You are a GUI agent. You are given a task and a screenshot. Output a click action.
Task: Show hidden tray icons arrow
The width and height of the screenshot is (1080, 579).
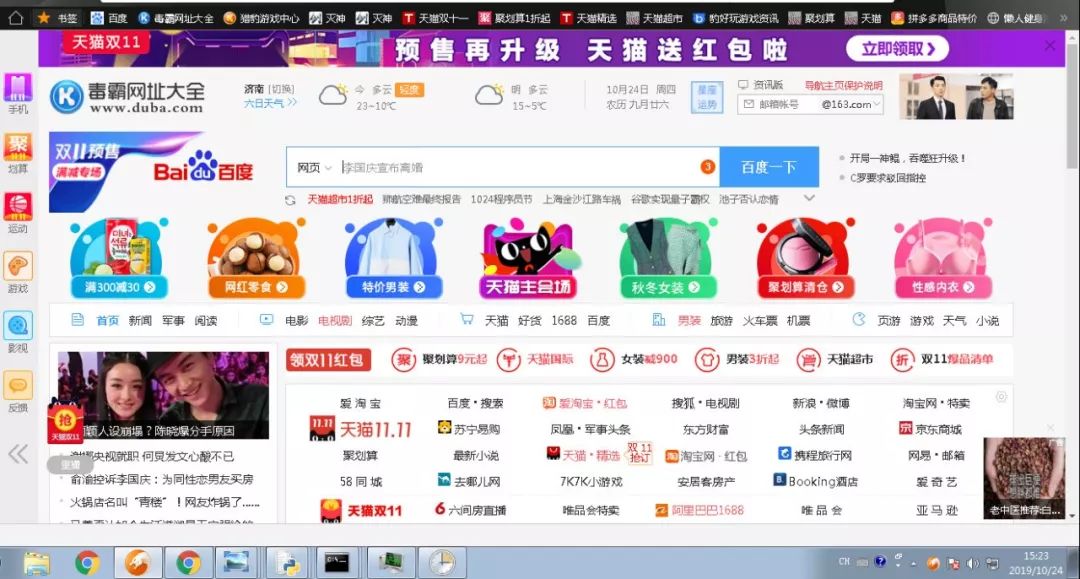[914, 563]
